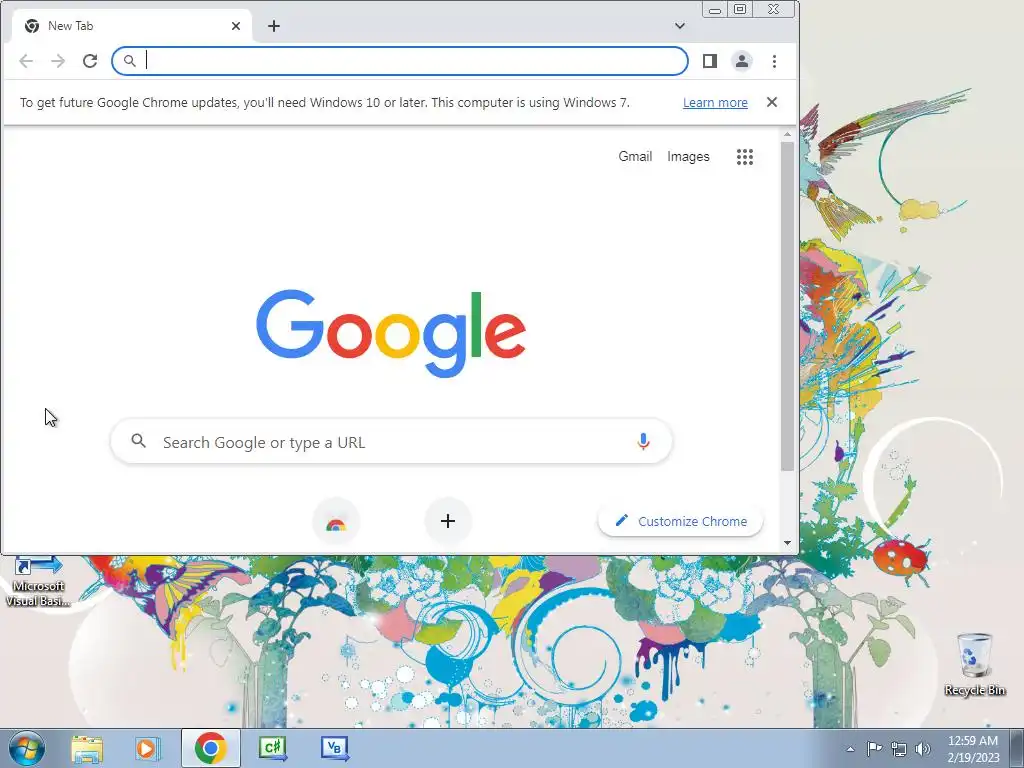1024x768 pixels.
Task: Open network tray icon
Action: click(x=899, y=749)
